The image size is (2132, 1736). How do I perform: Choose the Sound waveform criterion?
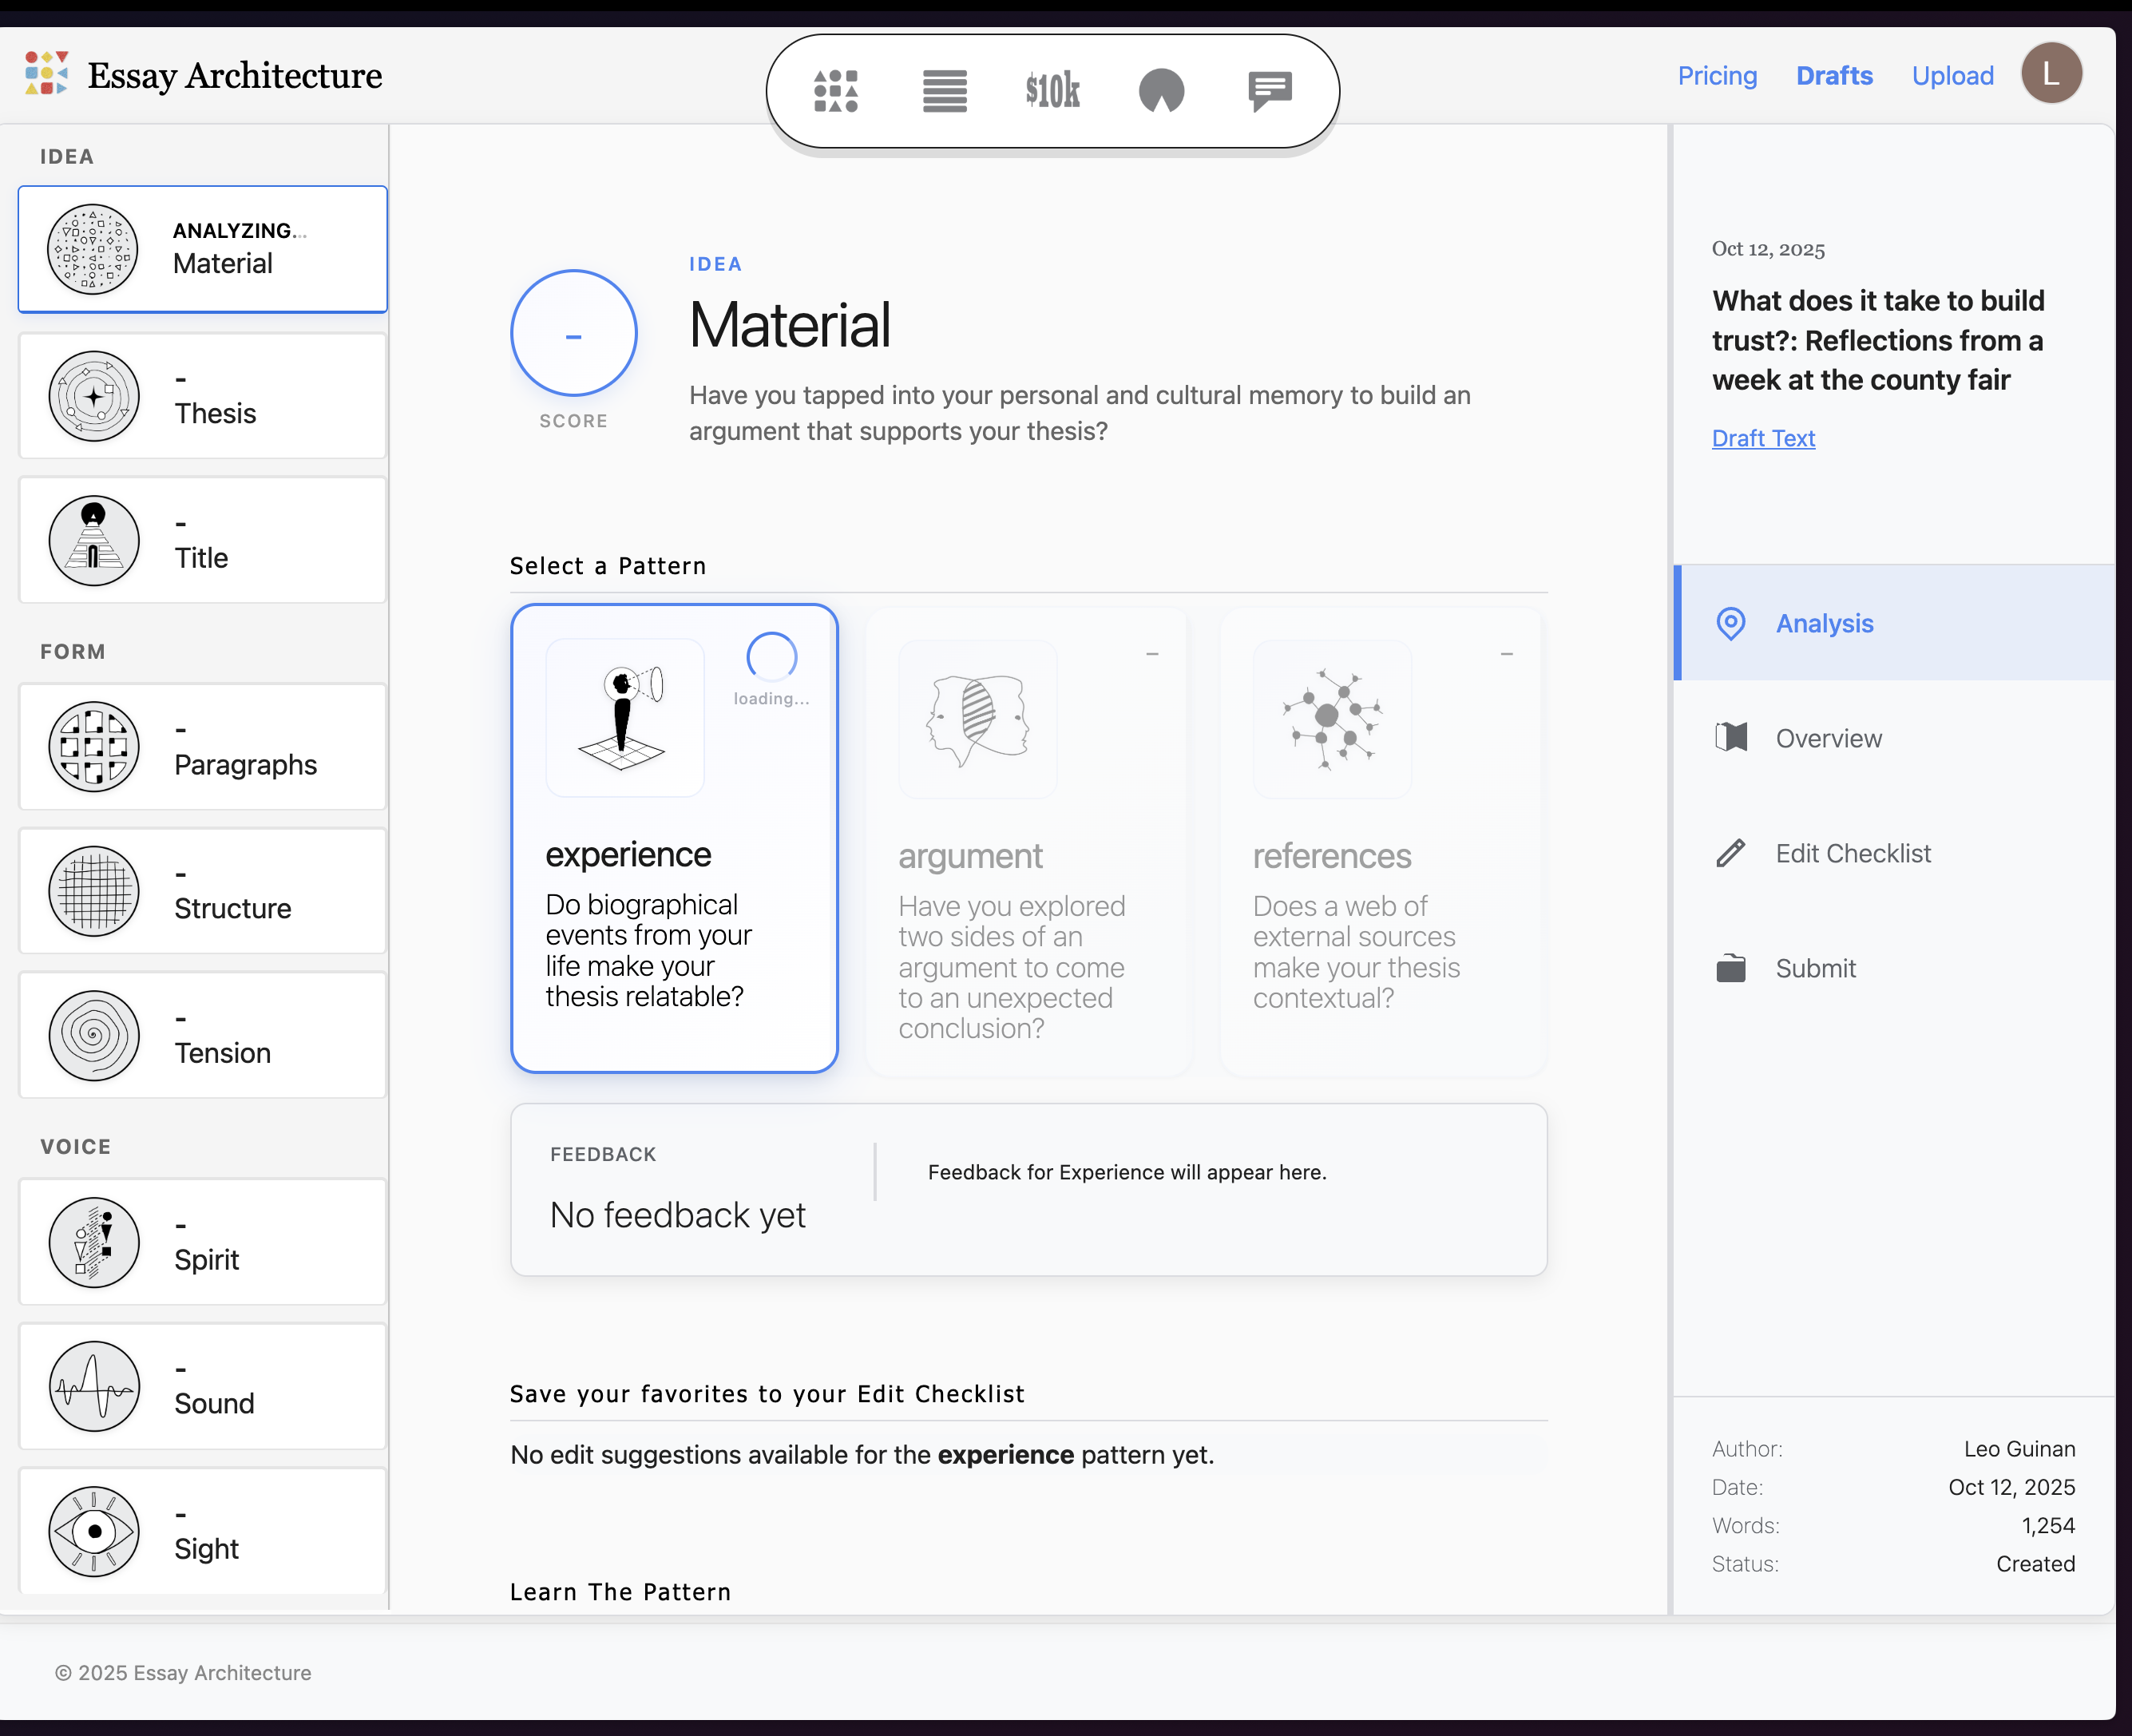click(x=203, y=1386)
